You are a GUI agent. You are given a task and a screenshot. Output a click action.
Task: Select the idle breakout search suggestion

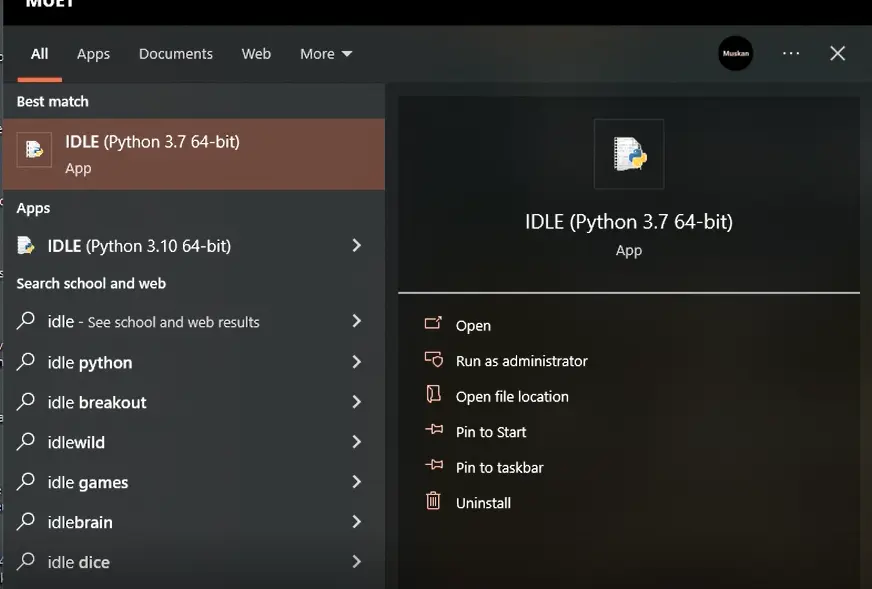pyautogui.click(x=194, y=402)
